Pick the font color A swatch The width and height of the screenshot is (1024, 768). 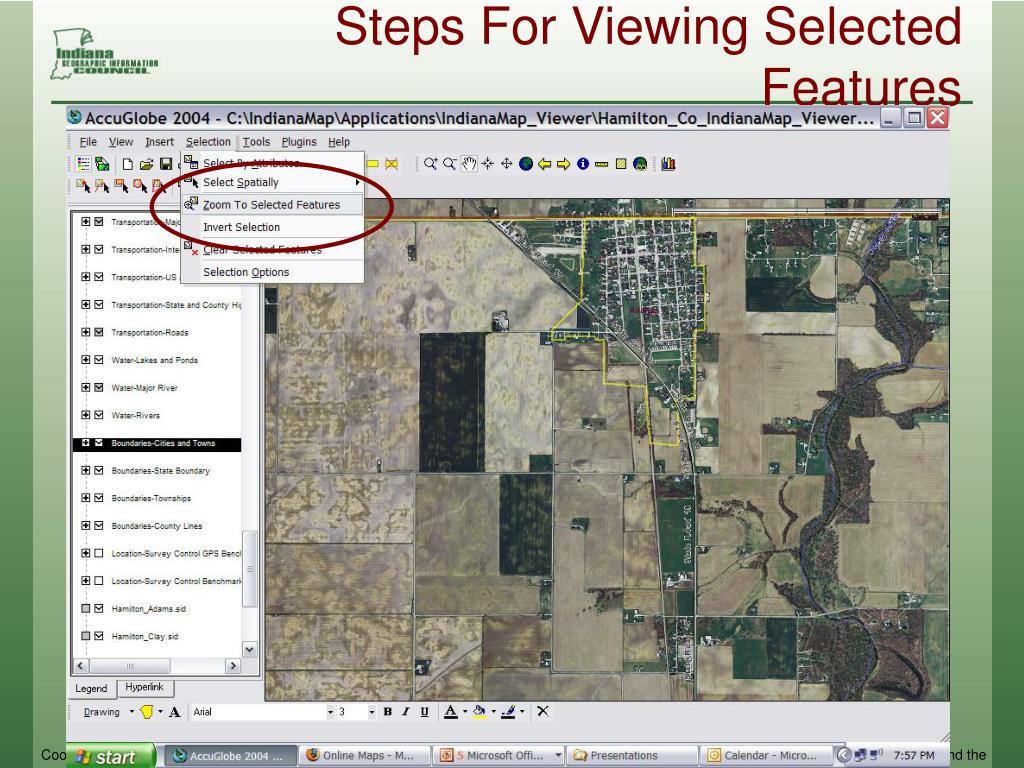tap(451, 712)
